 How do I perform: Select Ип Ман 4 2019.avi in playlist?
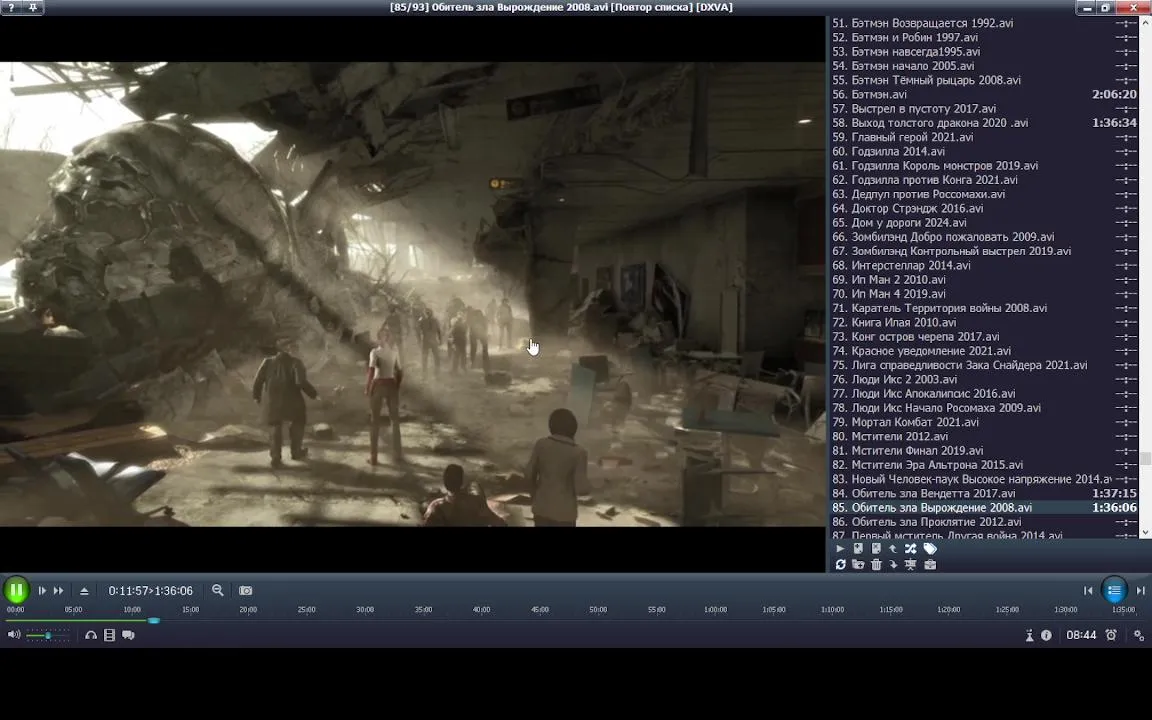tap(984, 294)
